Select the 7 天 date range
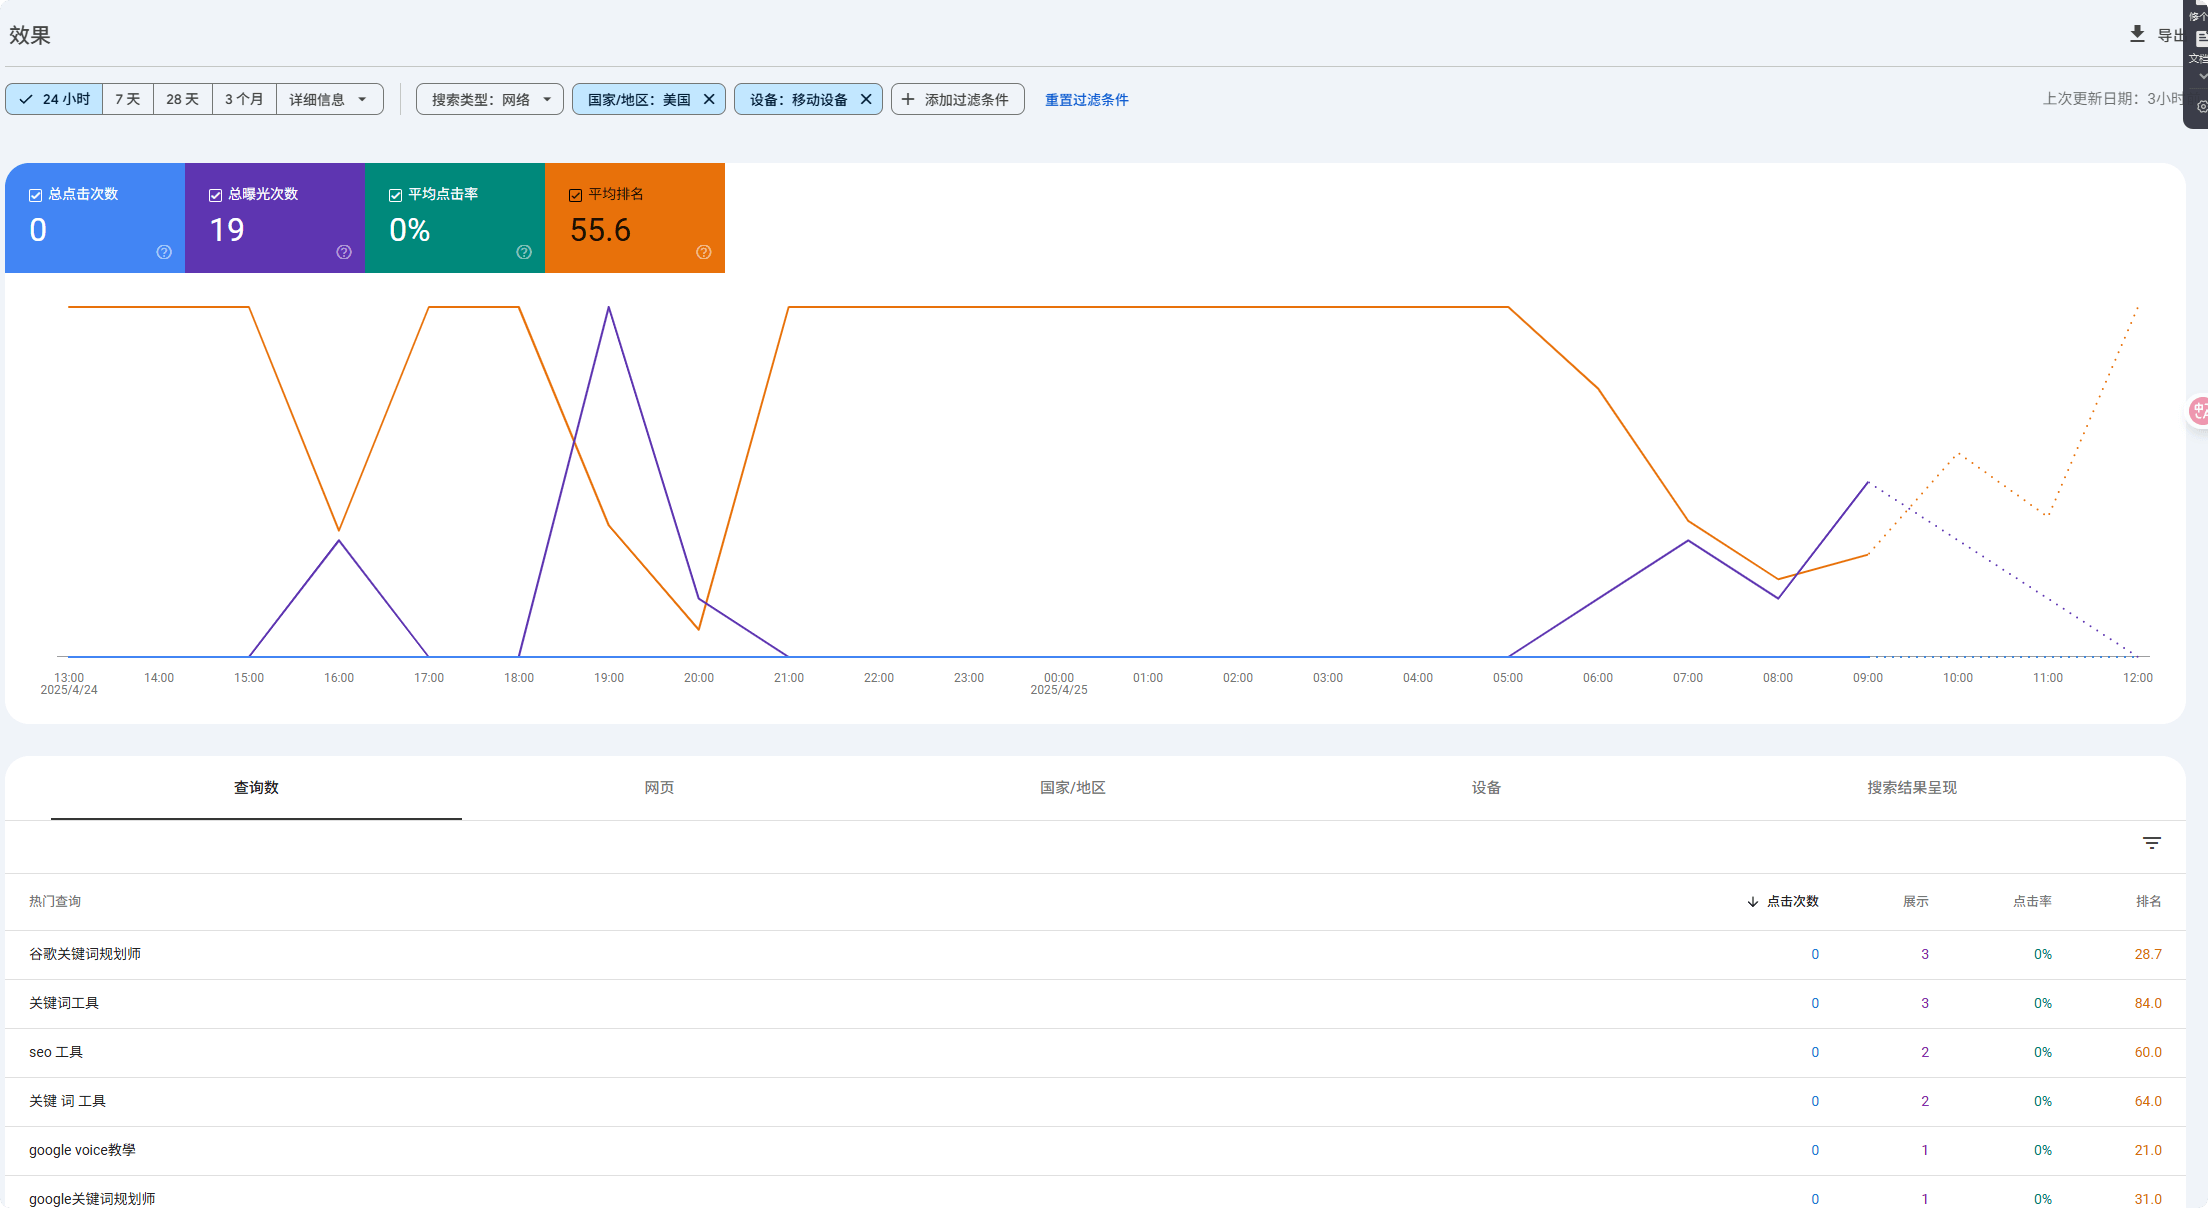2208x1208 pixels. (128, 99)
